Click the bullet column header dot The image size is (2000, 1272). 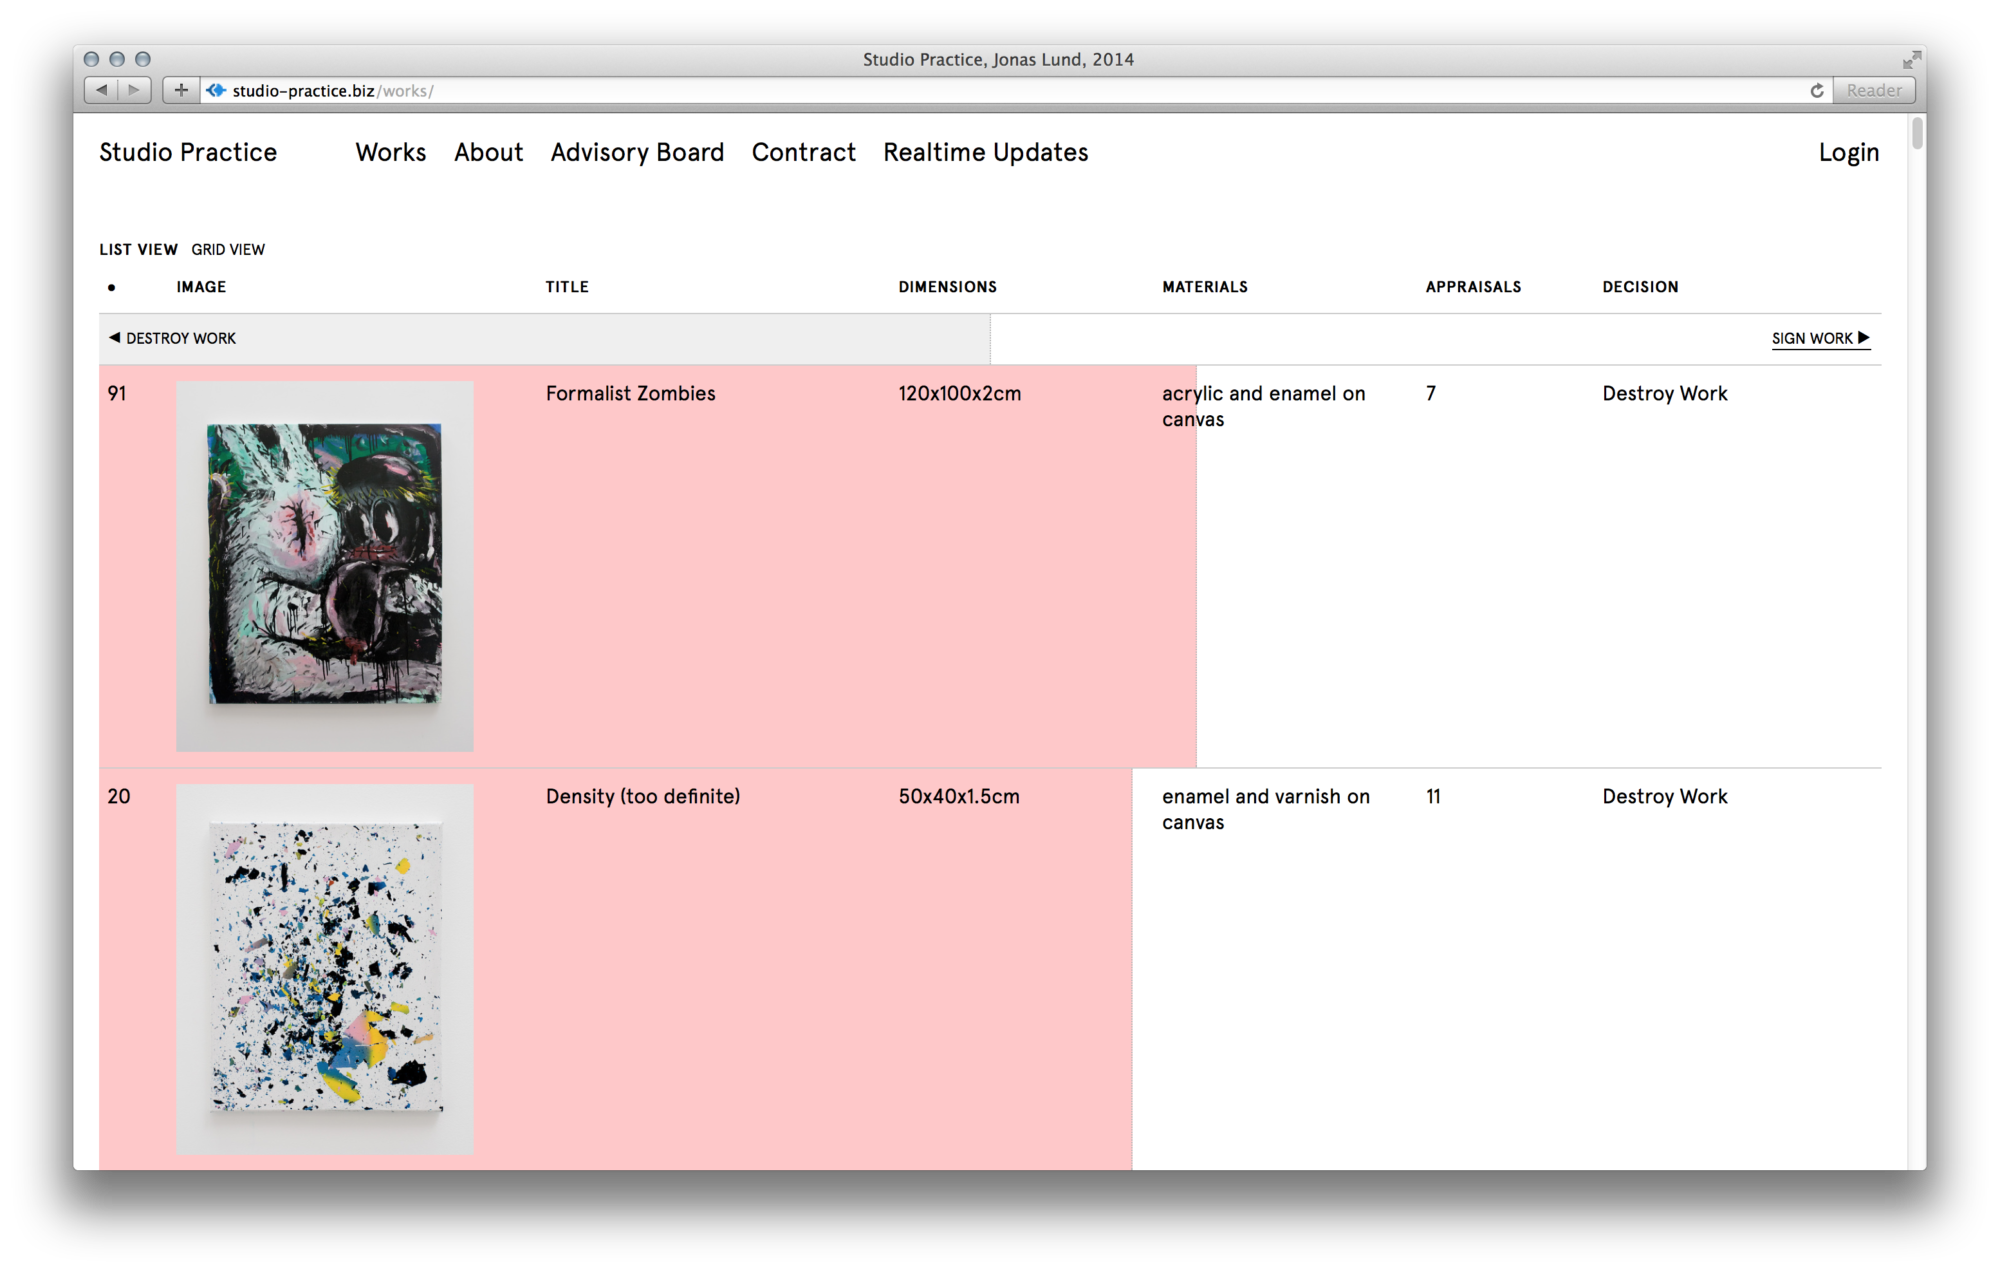(111, 288)
